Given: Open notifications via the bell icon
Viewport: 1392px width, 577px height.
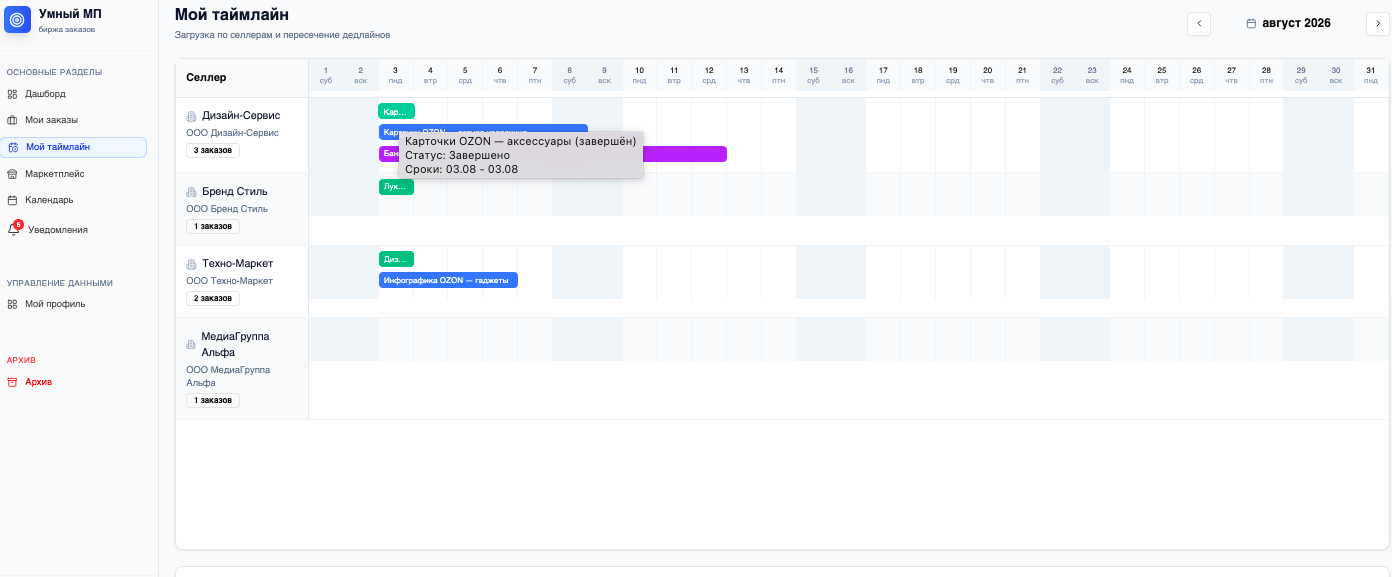Looking at the screenshot, I should 13,229.
